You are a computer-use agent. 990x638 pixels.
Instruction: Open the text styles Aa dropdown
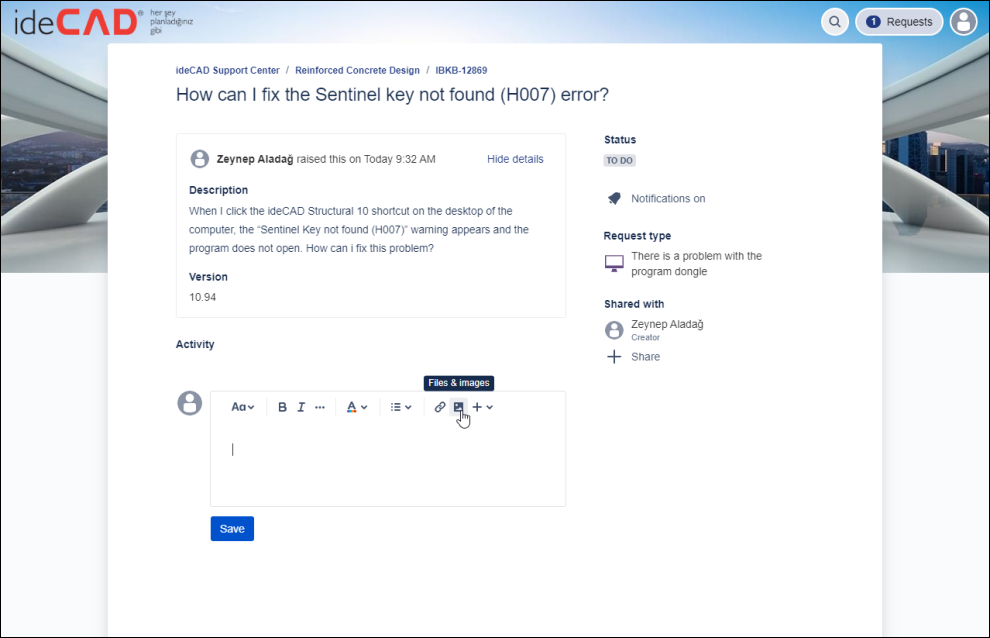(242, 407)
